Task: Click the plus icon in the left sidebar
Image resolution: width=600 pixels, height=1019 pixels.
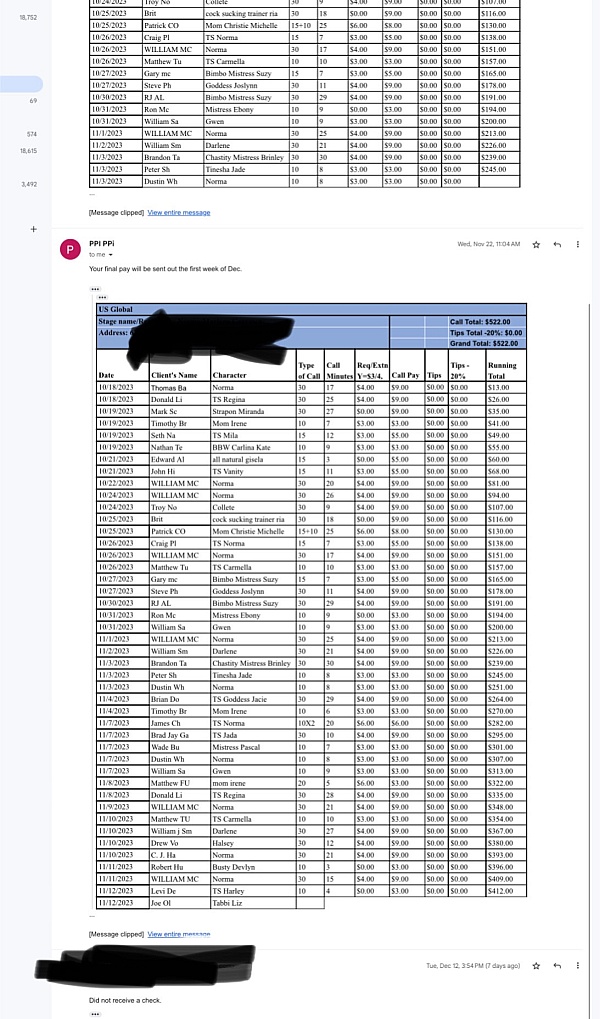Action: (33, 229)
